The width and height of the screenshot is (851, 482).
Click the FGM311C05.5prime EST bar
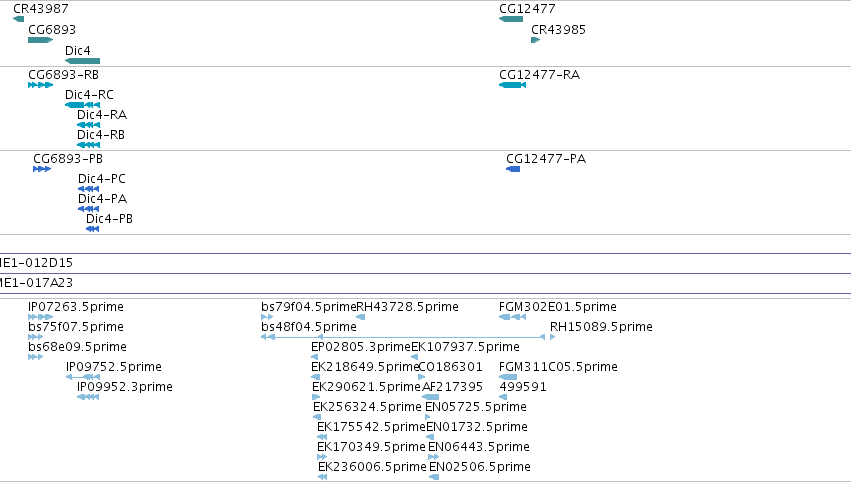[x=508, y=377]
